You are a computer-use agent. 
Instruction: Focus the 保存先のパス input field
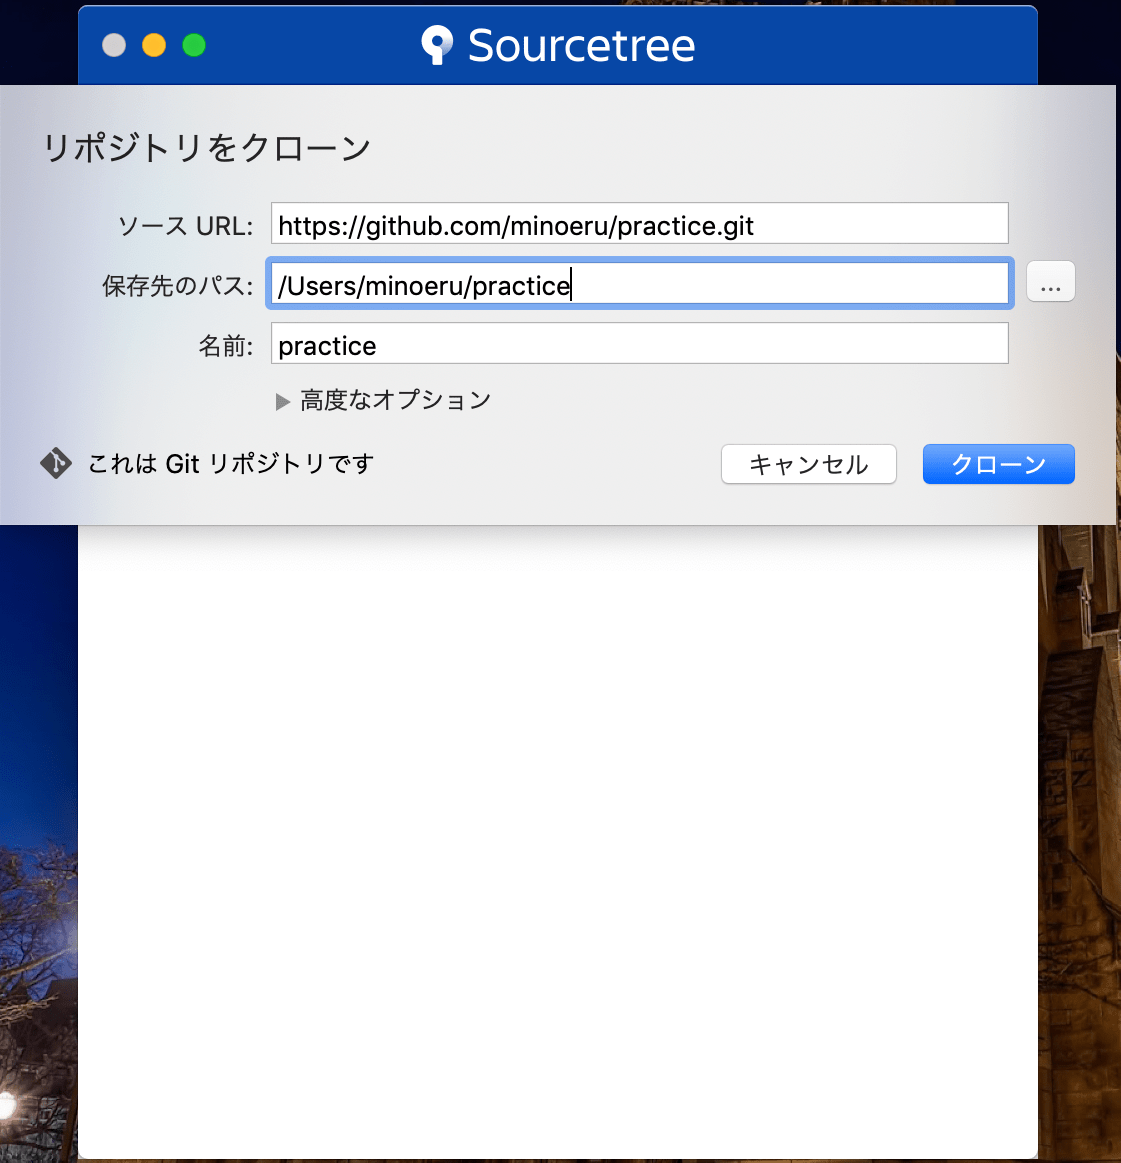pyautogui.click(x=639, y=284)
